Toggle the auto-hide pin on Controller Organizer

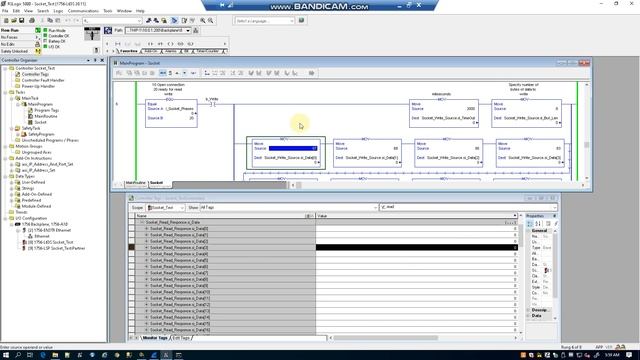pyautogui.click(x=95, y=60)
